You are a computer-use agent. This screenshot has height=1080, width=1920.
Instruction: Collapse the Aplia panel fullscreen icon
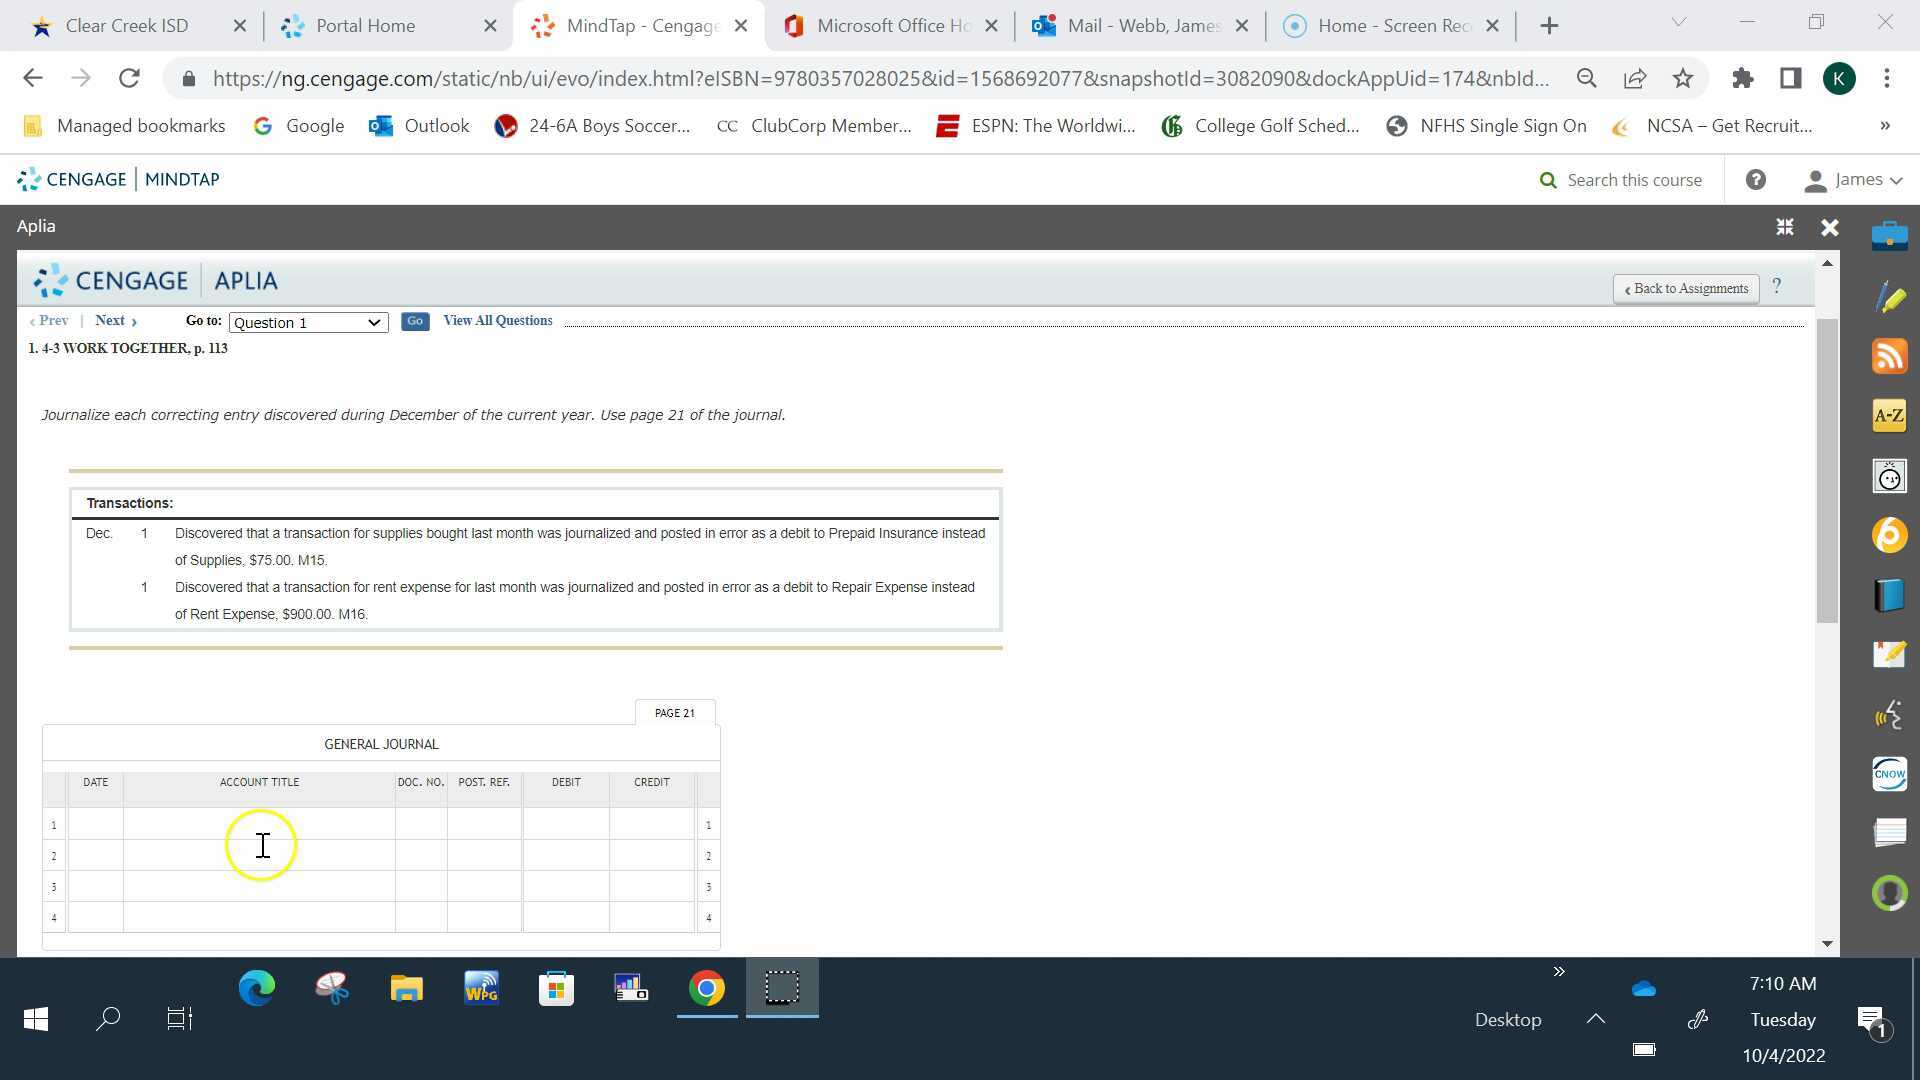click(1784, 227)
